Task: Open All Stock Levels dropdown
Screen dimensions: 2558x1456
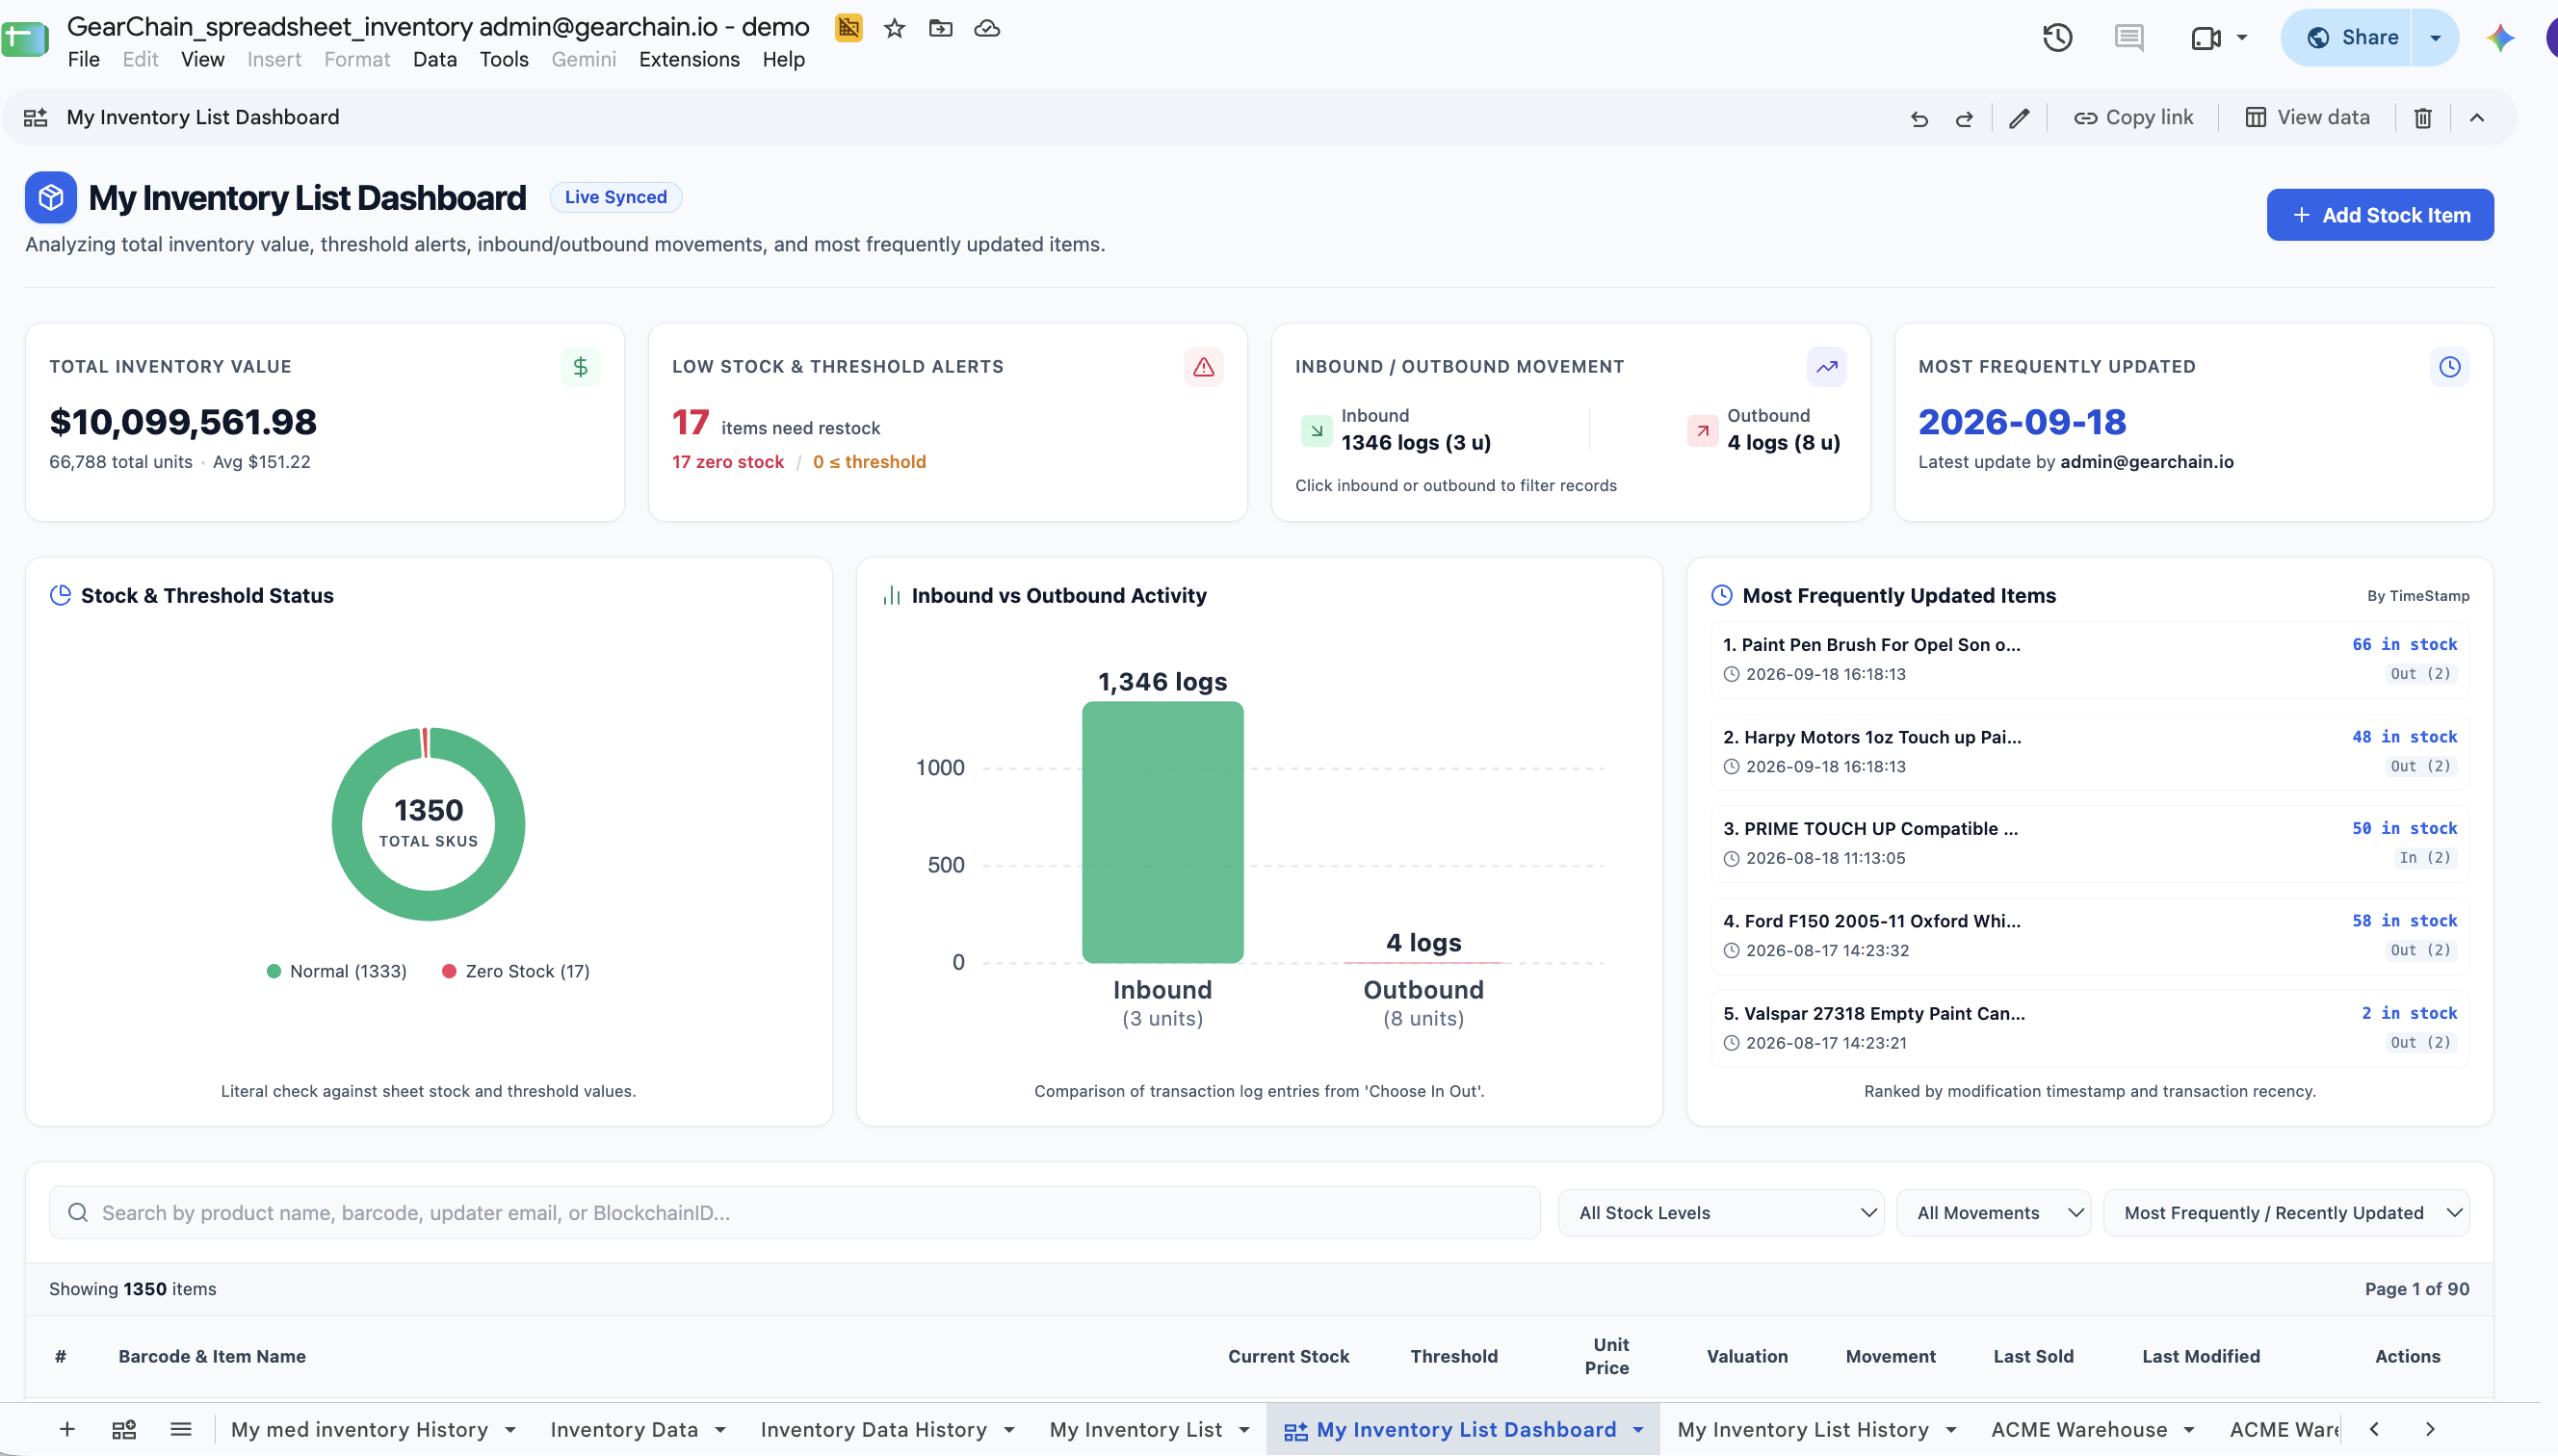Action: point(1721,1213)
